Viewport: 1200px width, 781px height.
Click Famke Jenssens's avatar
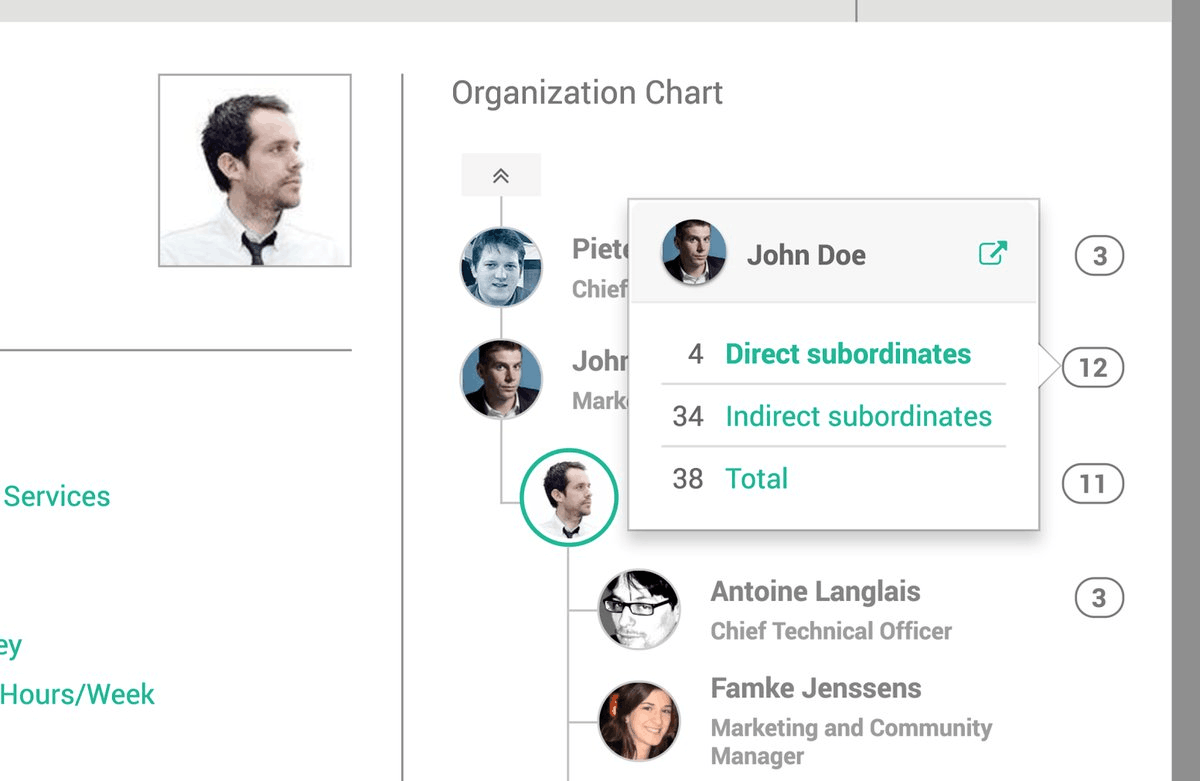(639, 721)
